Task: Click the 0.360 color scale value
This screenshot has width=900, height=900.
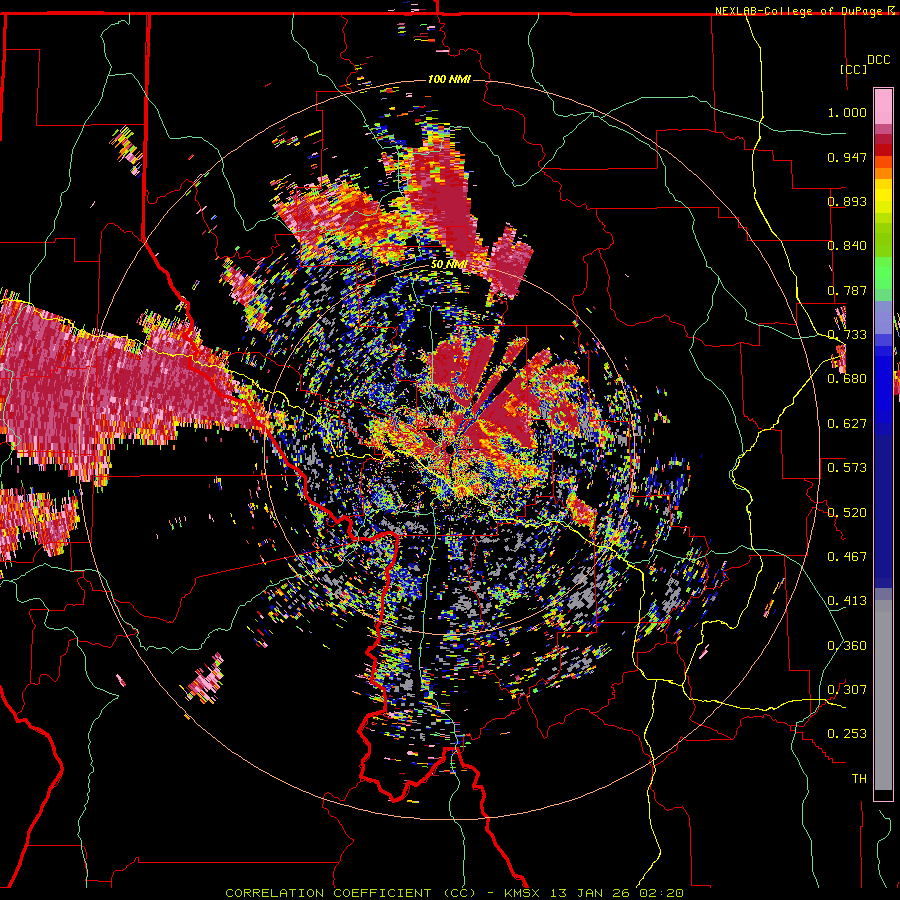Action: (847, 646)
